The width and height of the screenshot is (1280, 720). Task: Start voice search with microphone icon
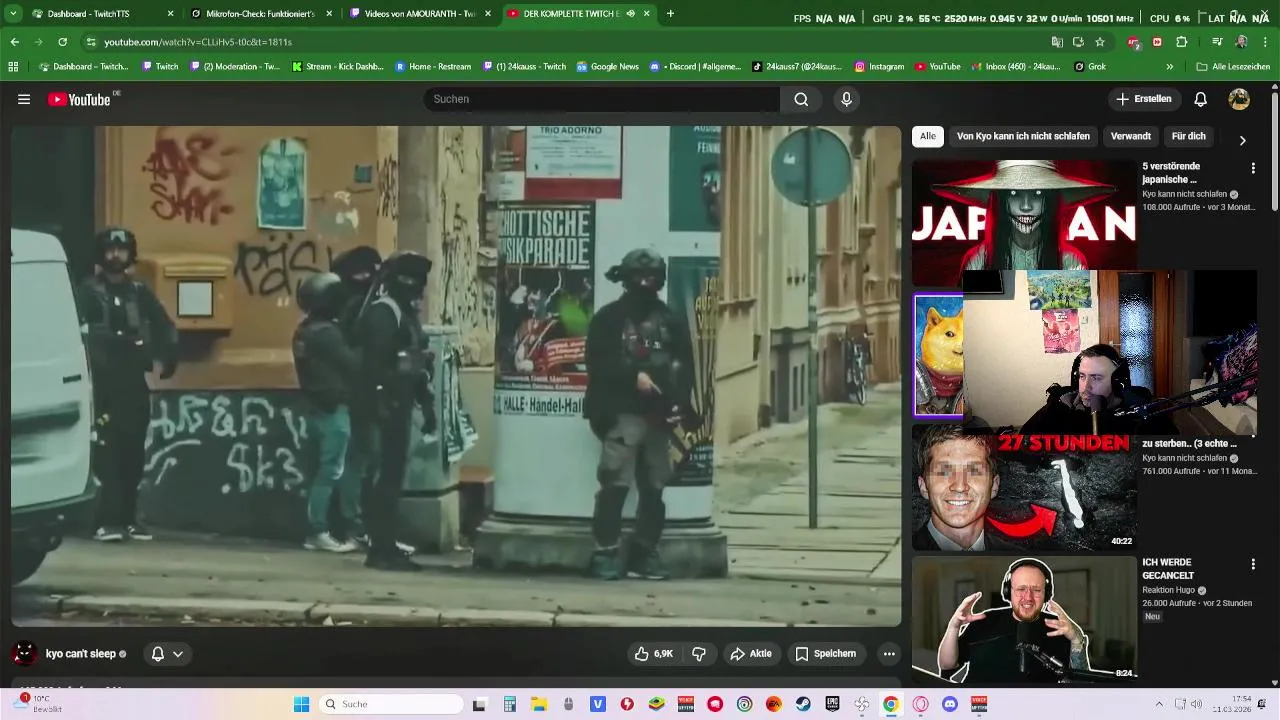tap(846, 99)
